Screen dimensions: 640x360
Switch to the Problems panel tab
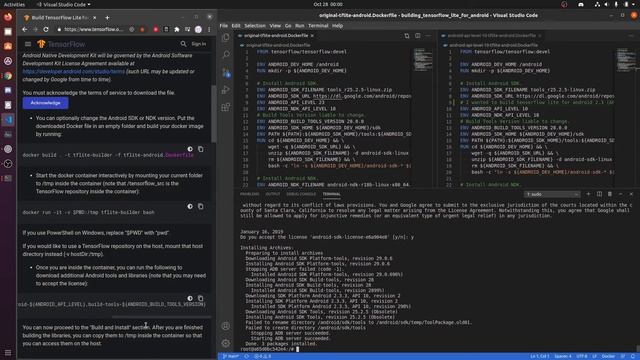pyautogui.click(x=249, y=194)
